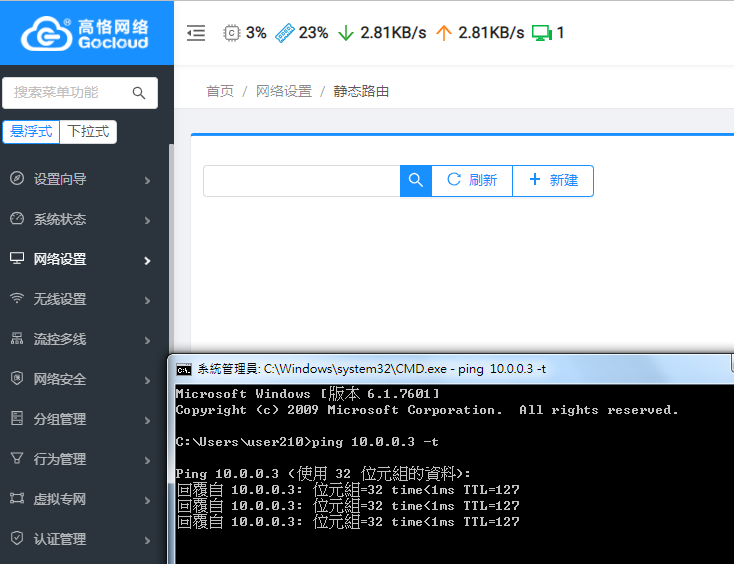Click the gauge icon beside 系统状态

pyautogui.click(x=17, y=219)
